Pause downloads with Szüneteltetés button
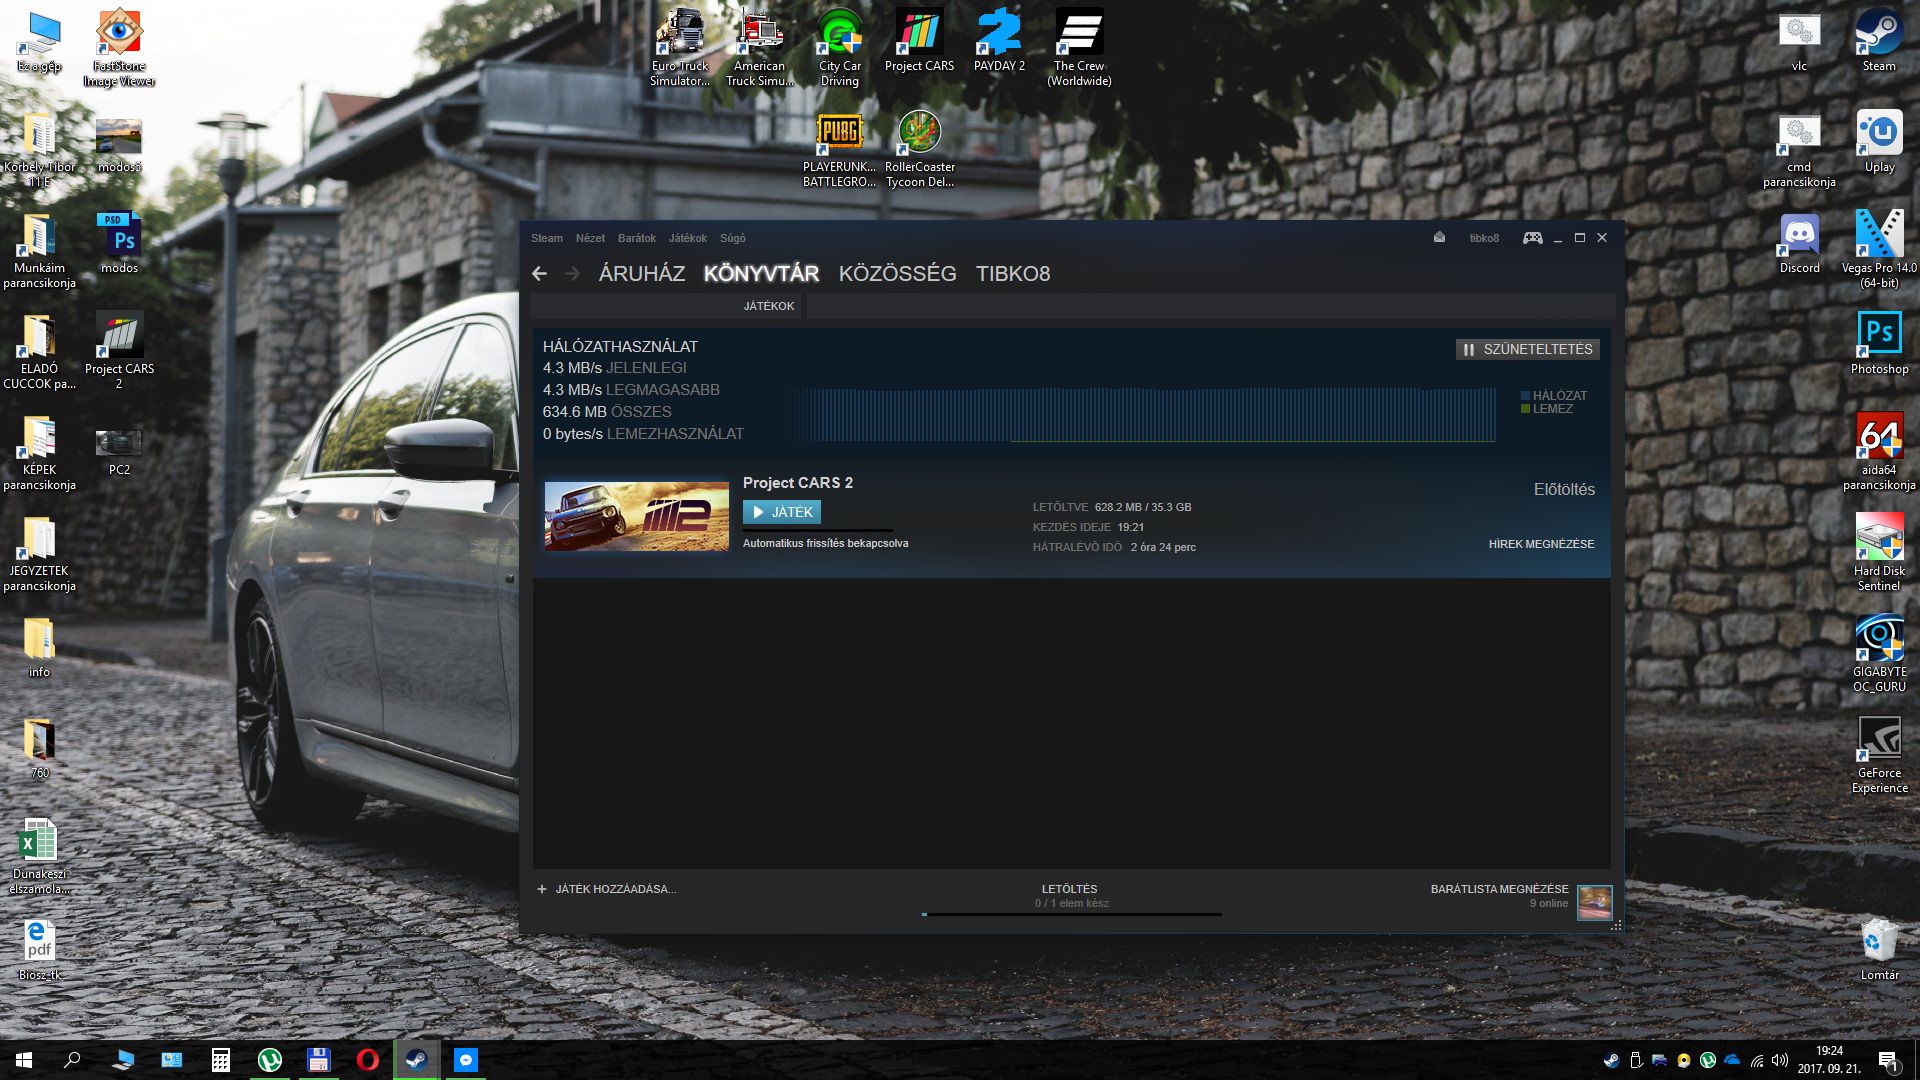The image size is (1920, 1080). click(x=1527, y=349)
